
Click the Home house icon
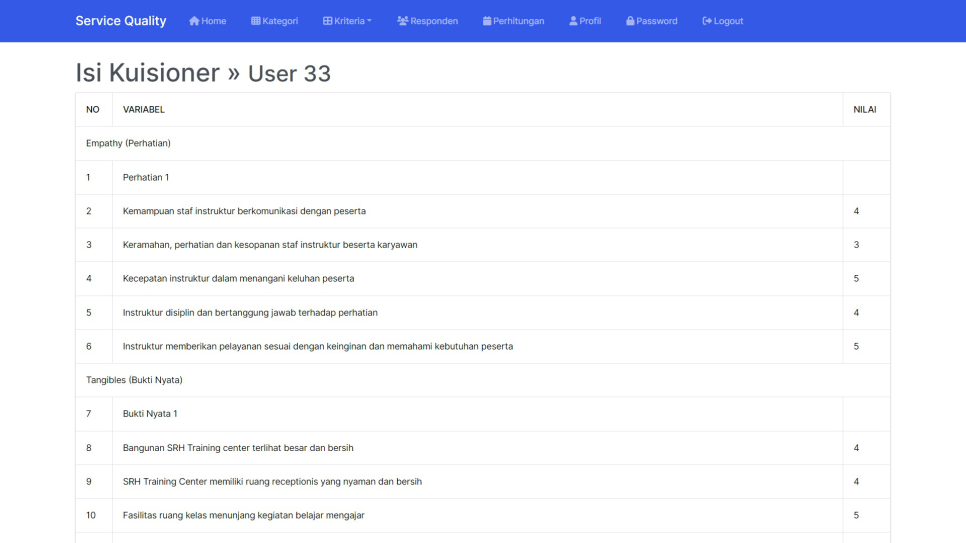pyautogui.click(x=194, y=21)
